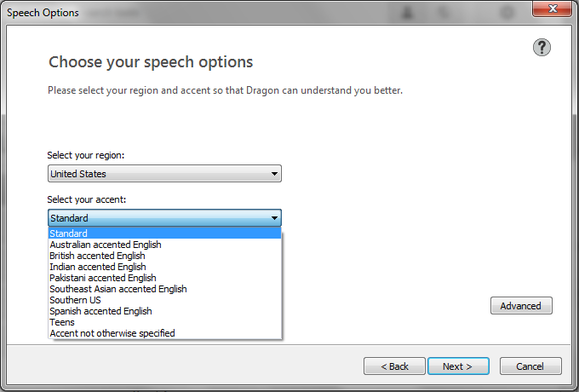Open the Advanced settings button
This screenshot has height=392, width=579.
point(521,306)
